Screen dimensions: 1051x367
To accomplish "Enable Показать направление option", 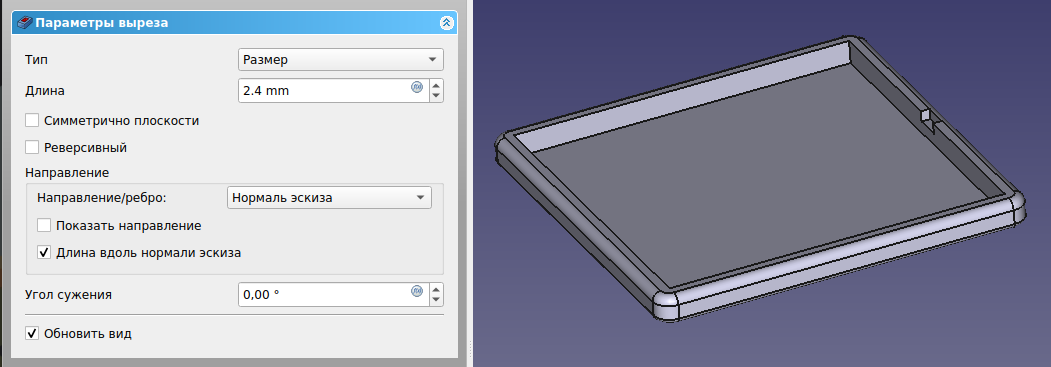I will (44, 226).
